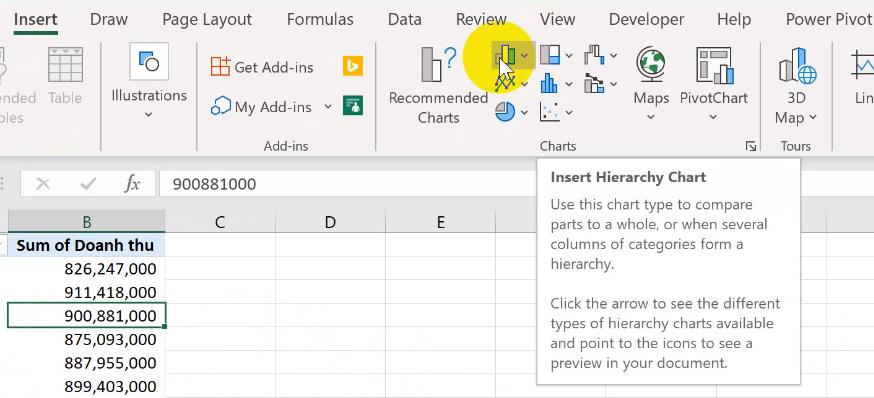The width and height of the screenshot is (874, 398).
Task: Expand the Illustrations dropdown chevron
Action: (x=148, y=115)
